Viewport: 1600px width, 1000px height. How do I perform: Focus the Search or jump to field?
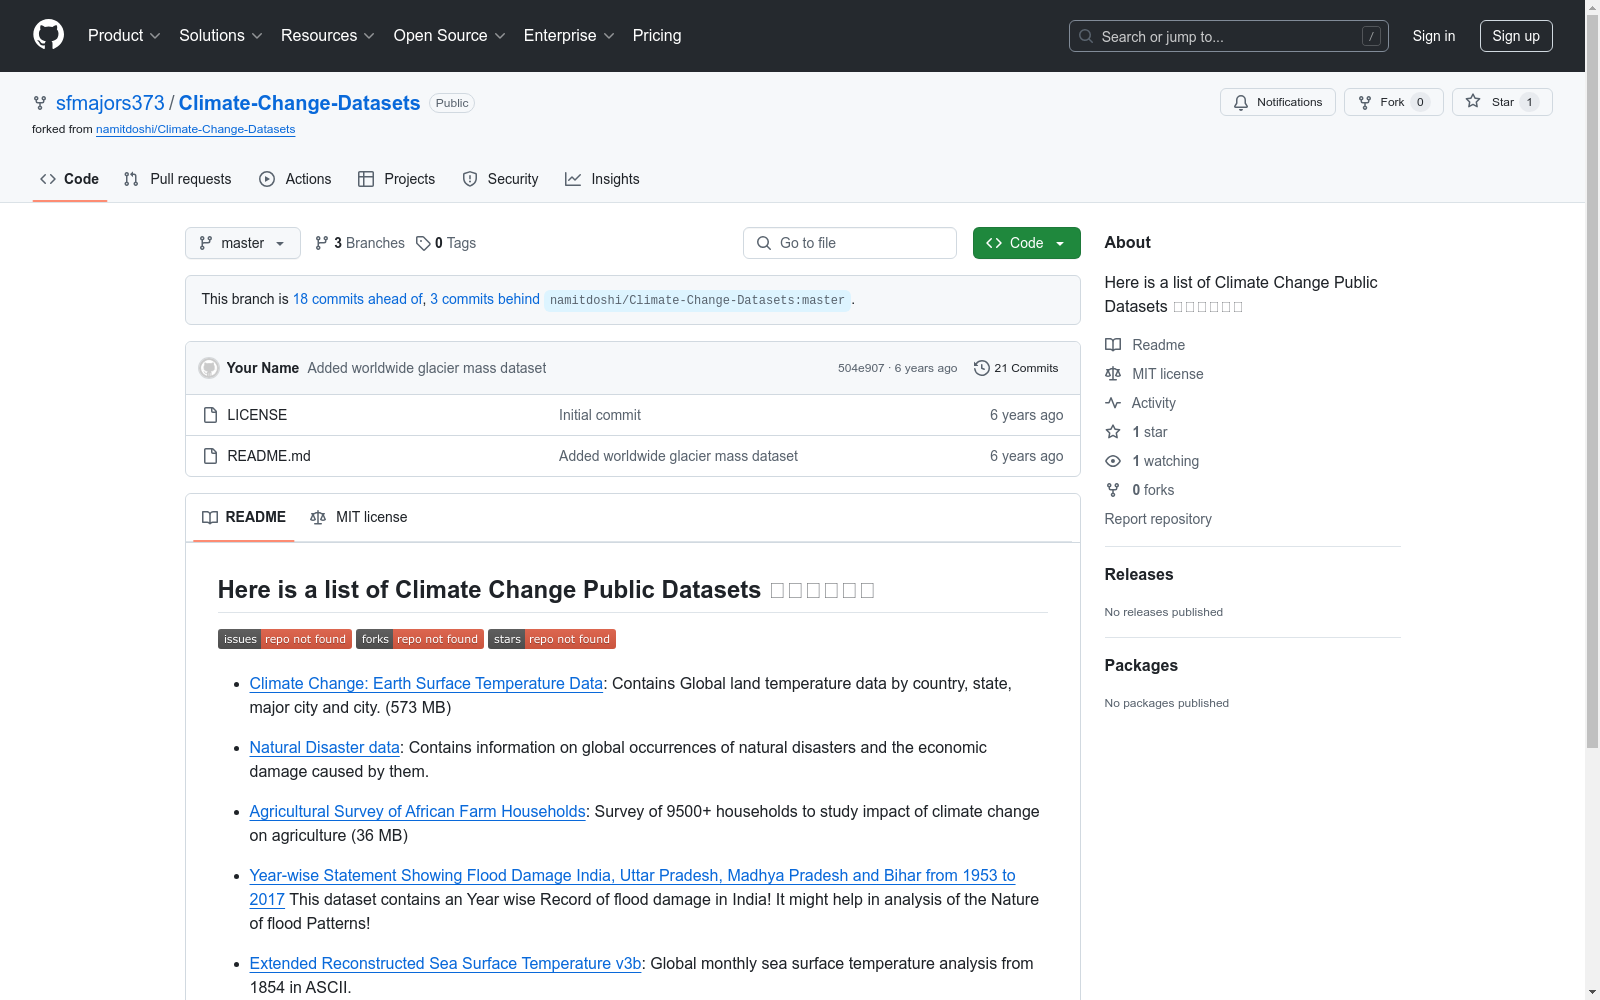(x=1228, y=36)
